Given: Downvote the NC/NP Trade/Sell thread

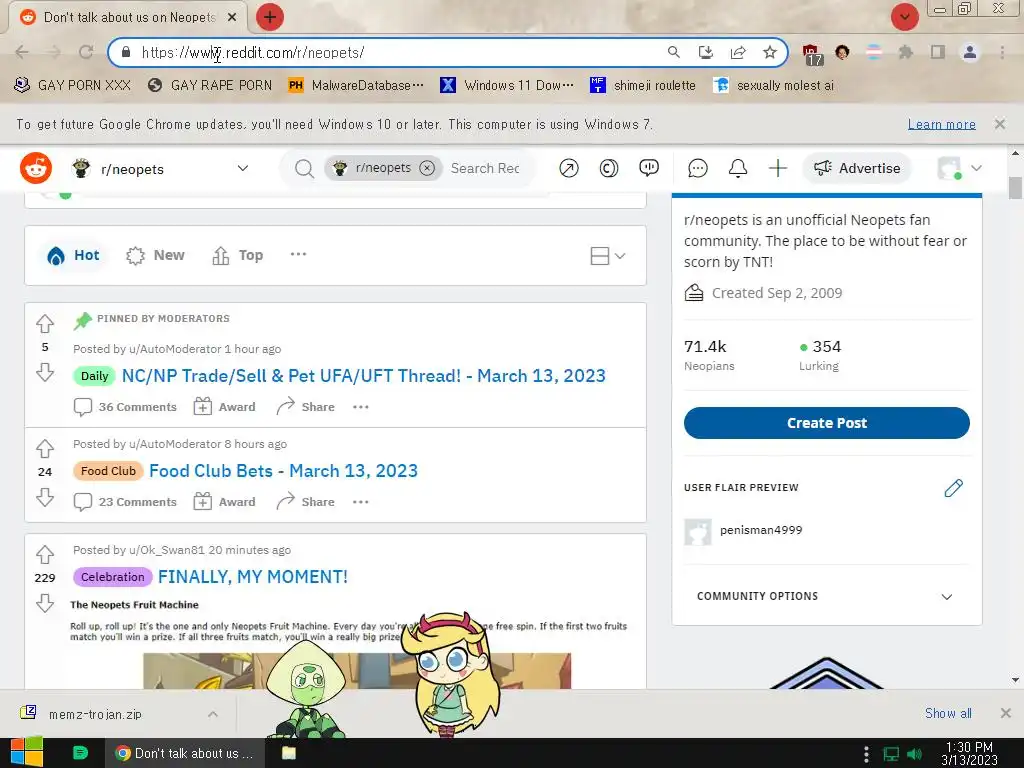Looking at the screenshot, I should pos(45,372).
